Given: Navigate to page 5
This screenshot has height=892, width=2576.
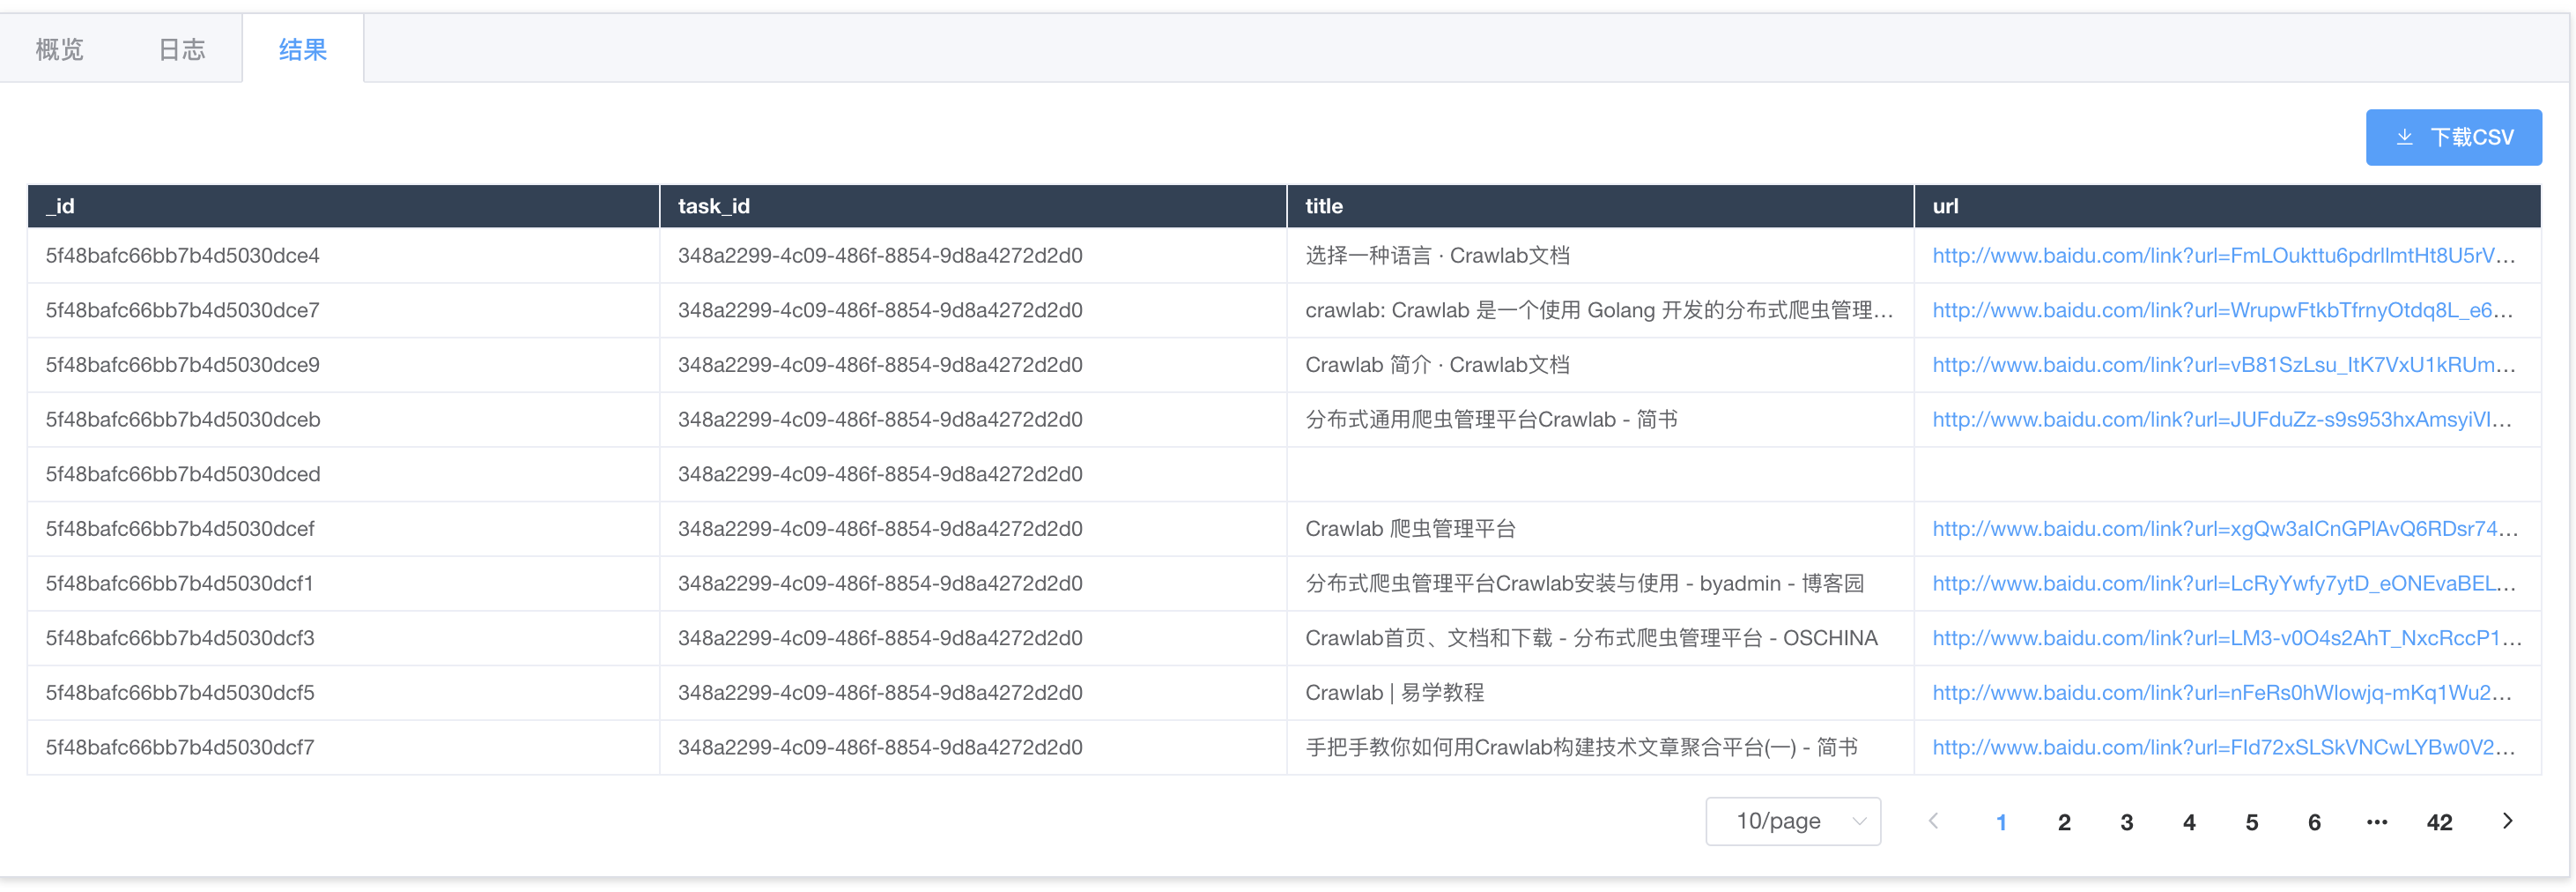Looking at the screenshot, I should point(2252,822).
